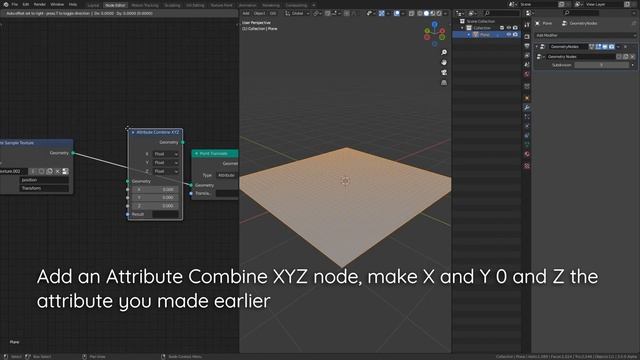This screenshot has width=640, height=360.
Task: Collapse the GeometryNodes modifier panel
Action: 537,47
